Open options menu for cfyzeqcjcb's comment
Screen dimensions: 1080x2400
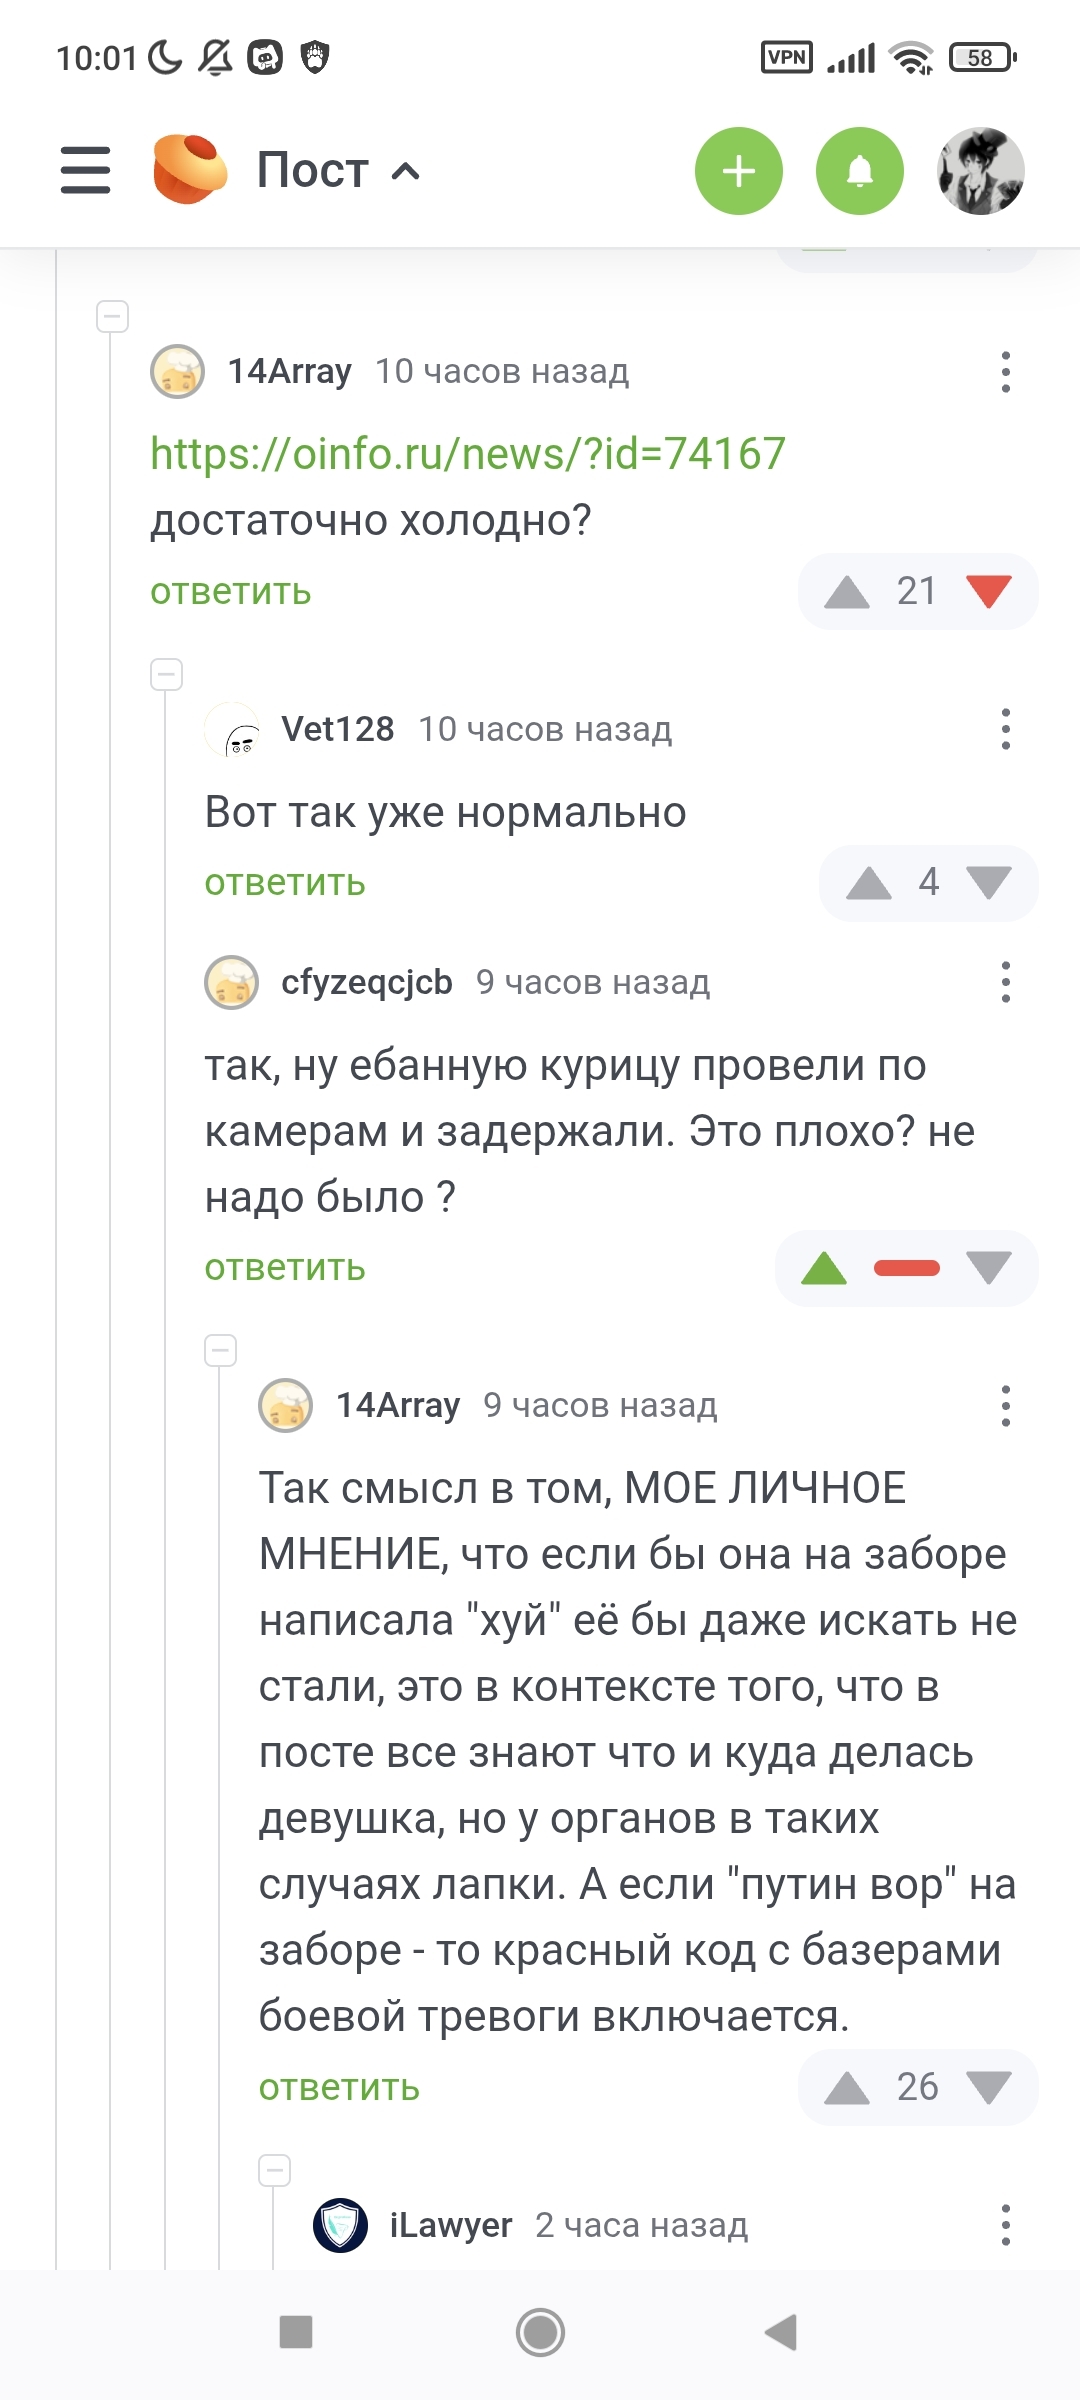(1005, 982)
